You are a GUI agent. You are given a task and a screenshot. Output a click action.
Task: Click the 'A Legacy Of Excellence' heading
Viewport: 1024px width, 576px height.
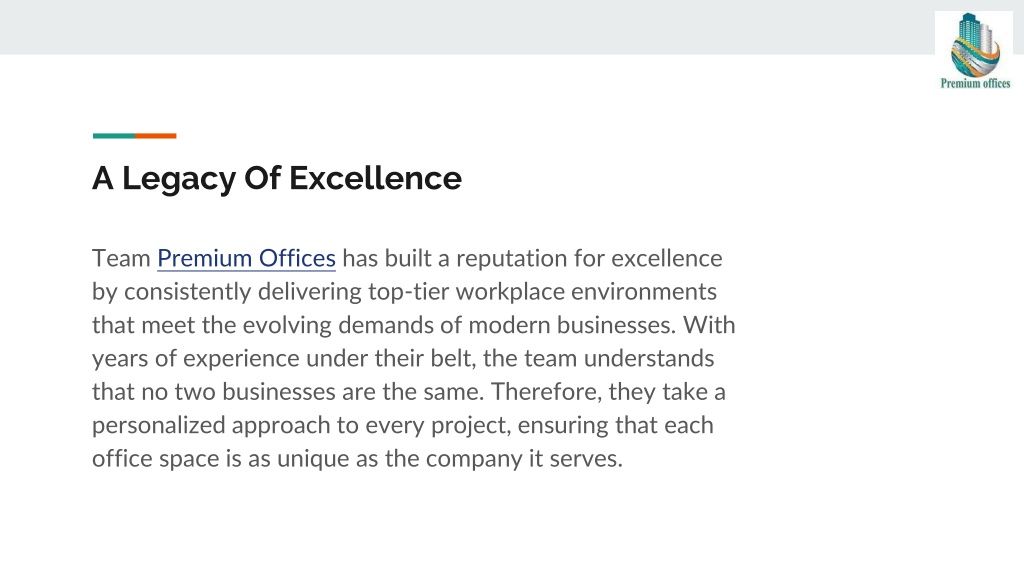(277, 178)
